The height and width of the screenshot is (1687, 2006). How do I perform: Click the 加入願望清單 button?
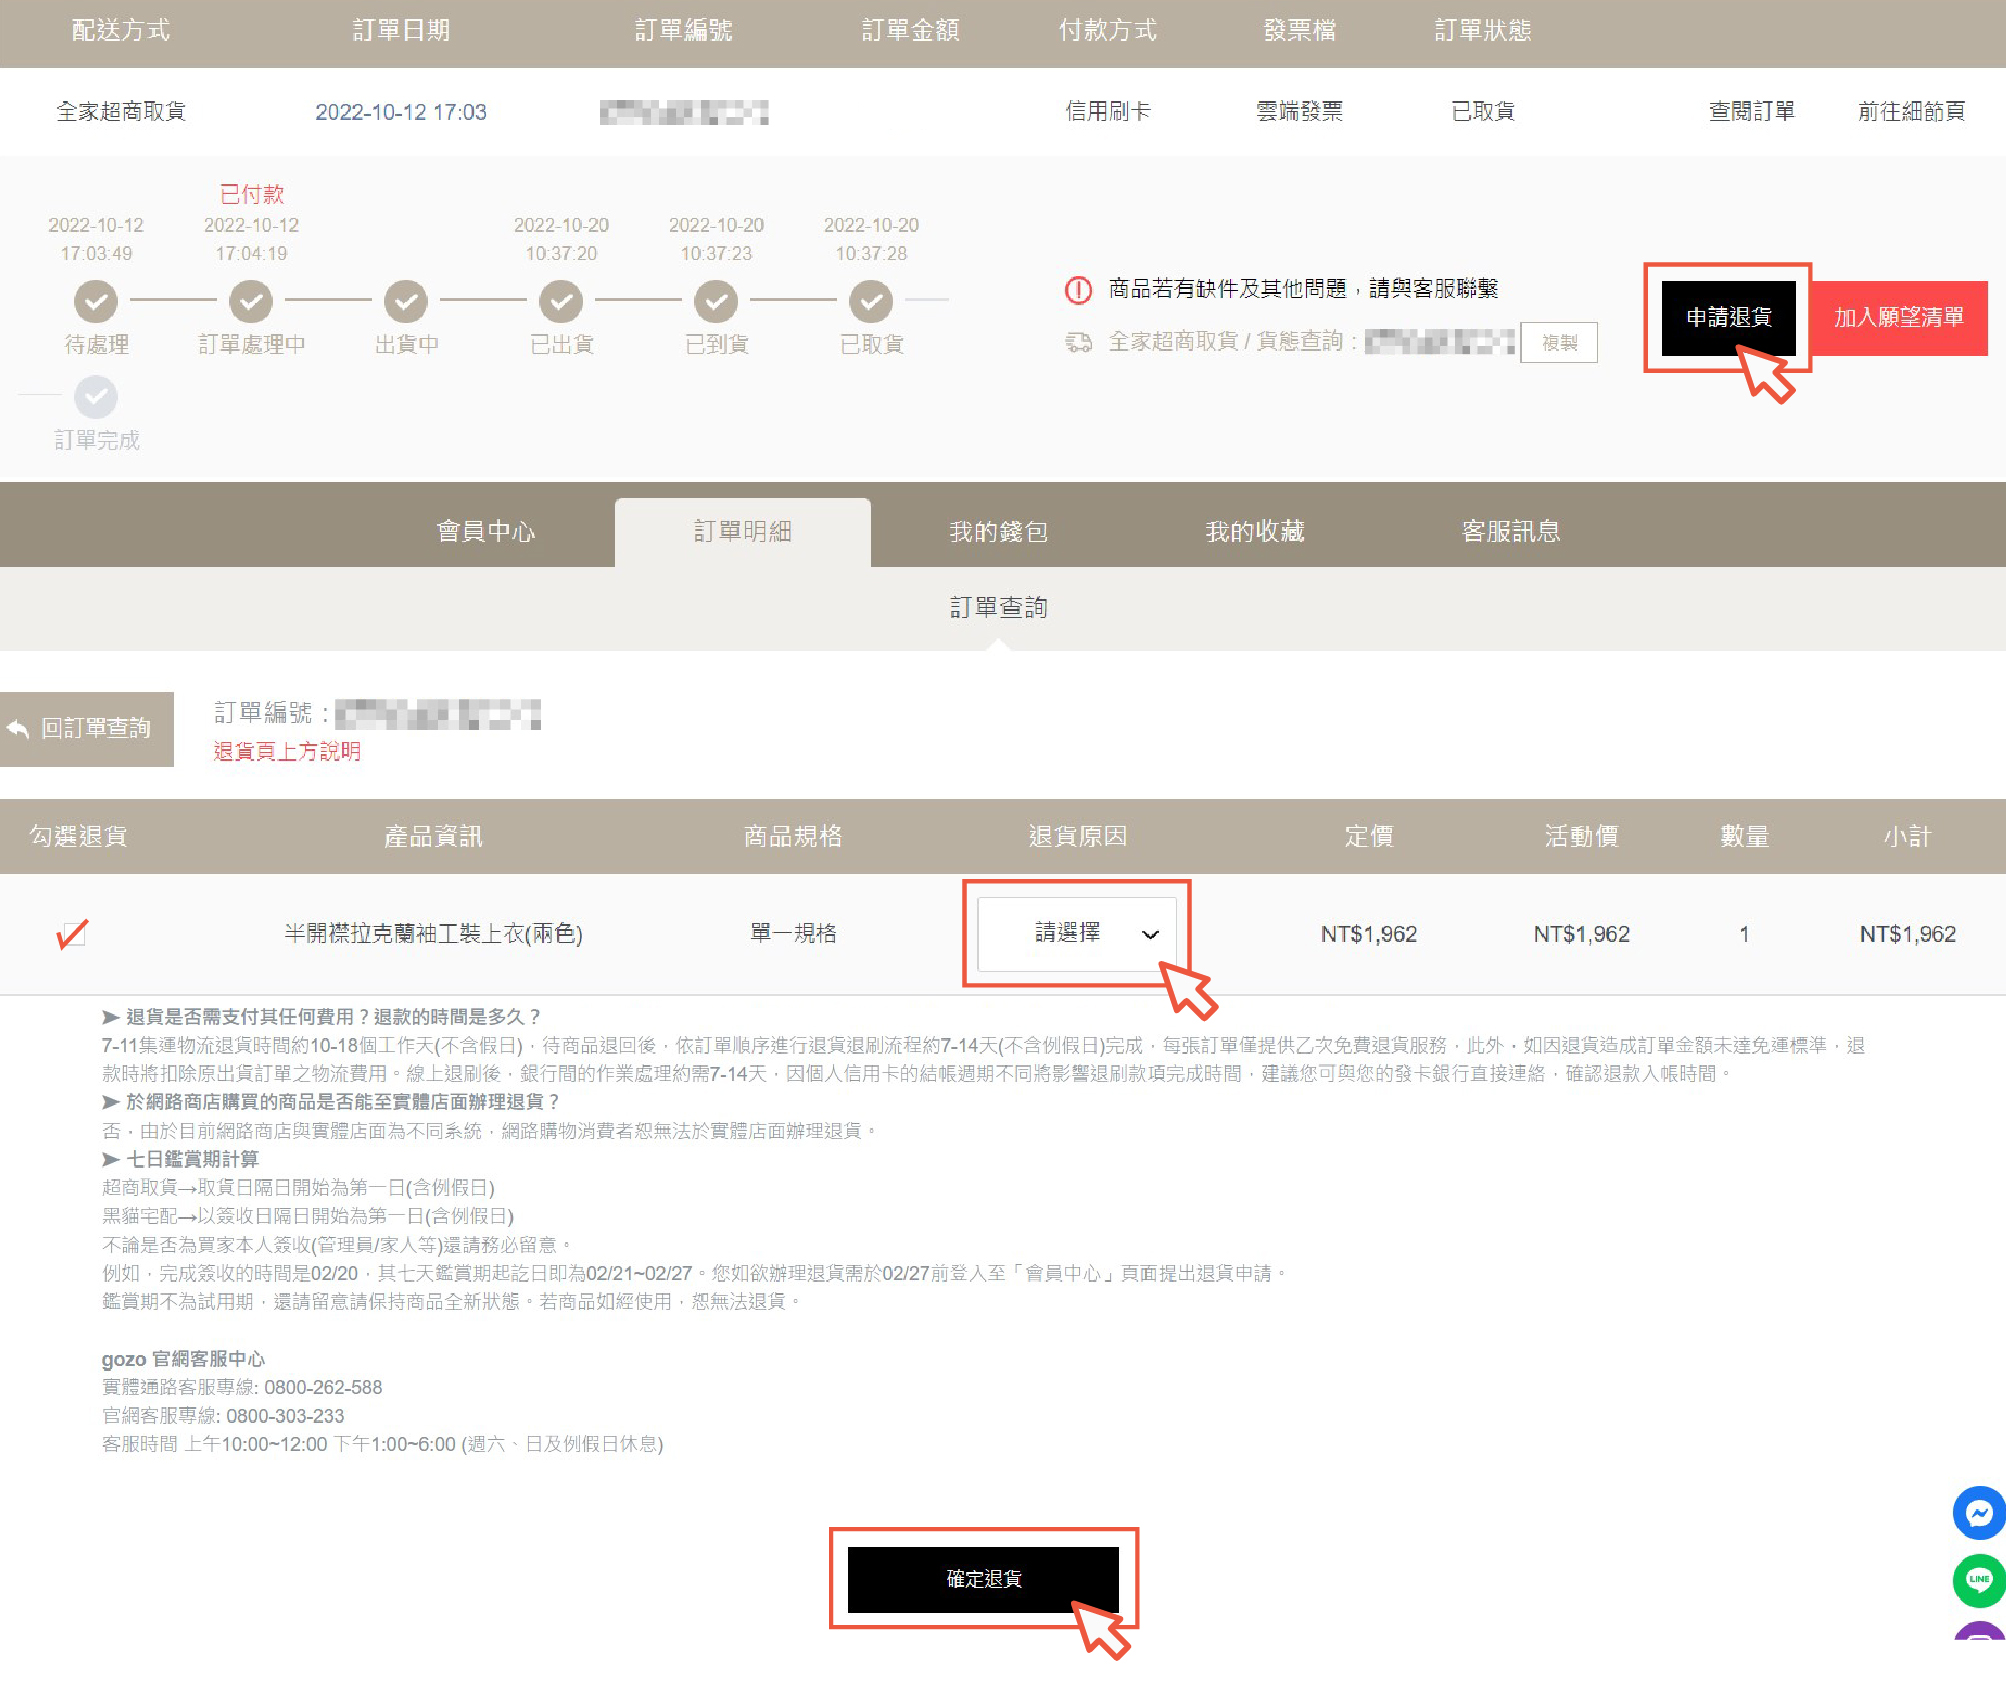(x=1898, y=318)
